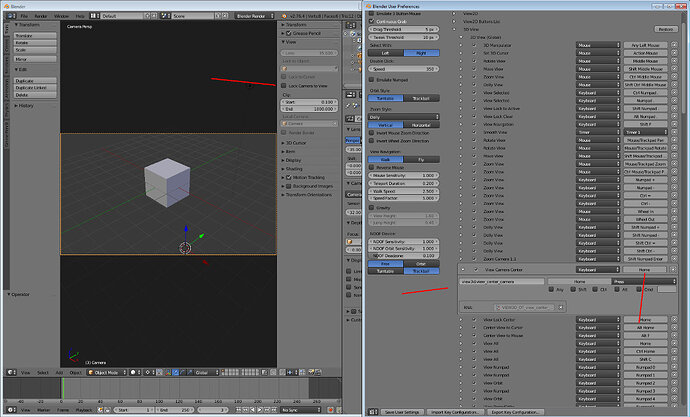
Task: Click the OpenGL render animation icon
Action: coord(317,372)
